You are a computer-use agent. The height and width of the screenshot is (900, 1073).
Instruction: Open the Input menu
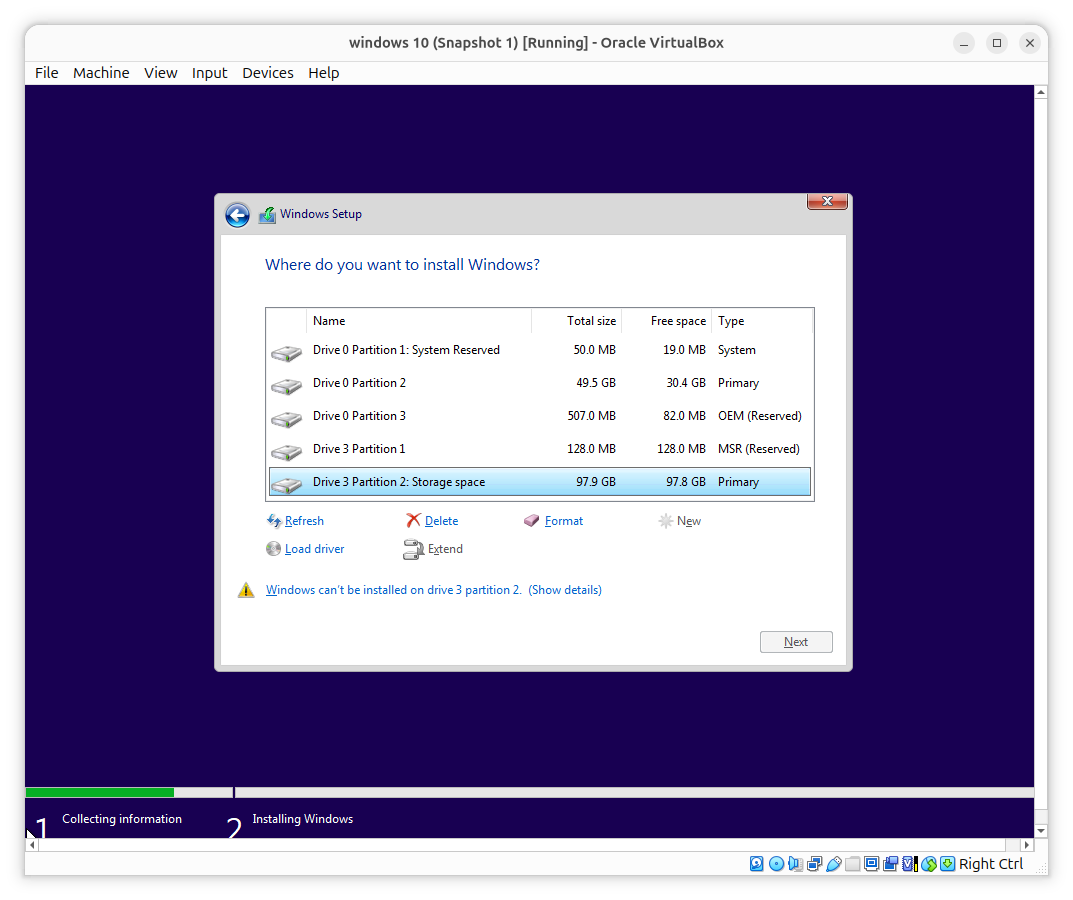[x=209, y=73]
